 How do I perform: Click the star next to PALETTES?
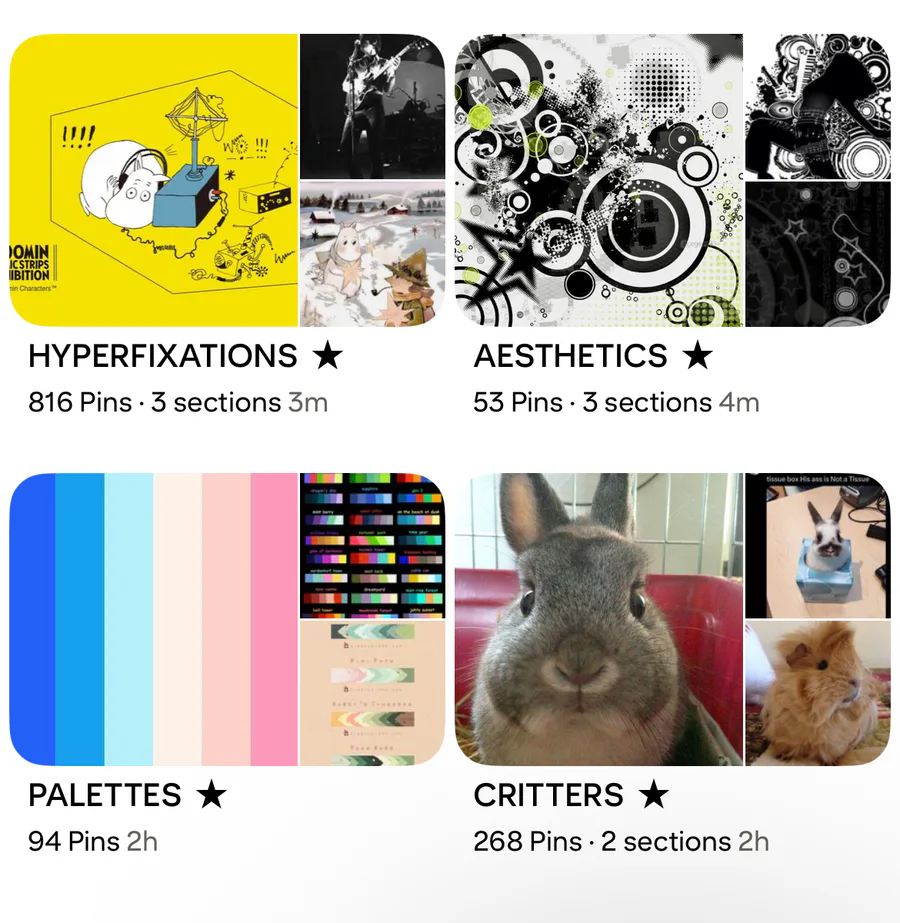pyautogui.click(x=211, y=794)
